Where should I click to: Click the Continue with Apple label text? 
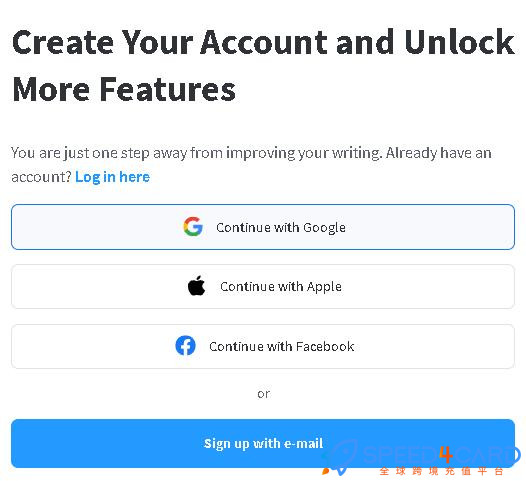pyautogui.click(x=281, y=287)
